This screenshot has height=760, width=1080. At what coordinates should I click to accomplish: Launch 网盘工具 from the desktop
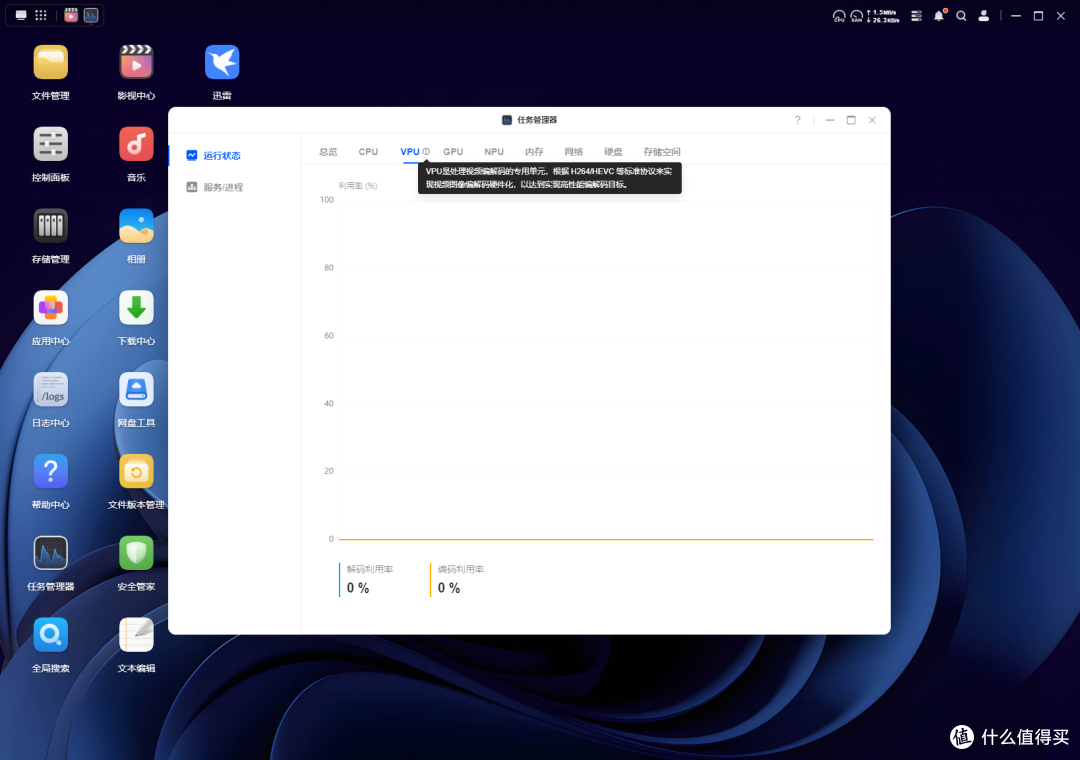pos(136,390)
